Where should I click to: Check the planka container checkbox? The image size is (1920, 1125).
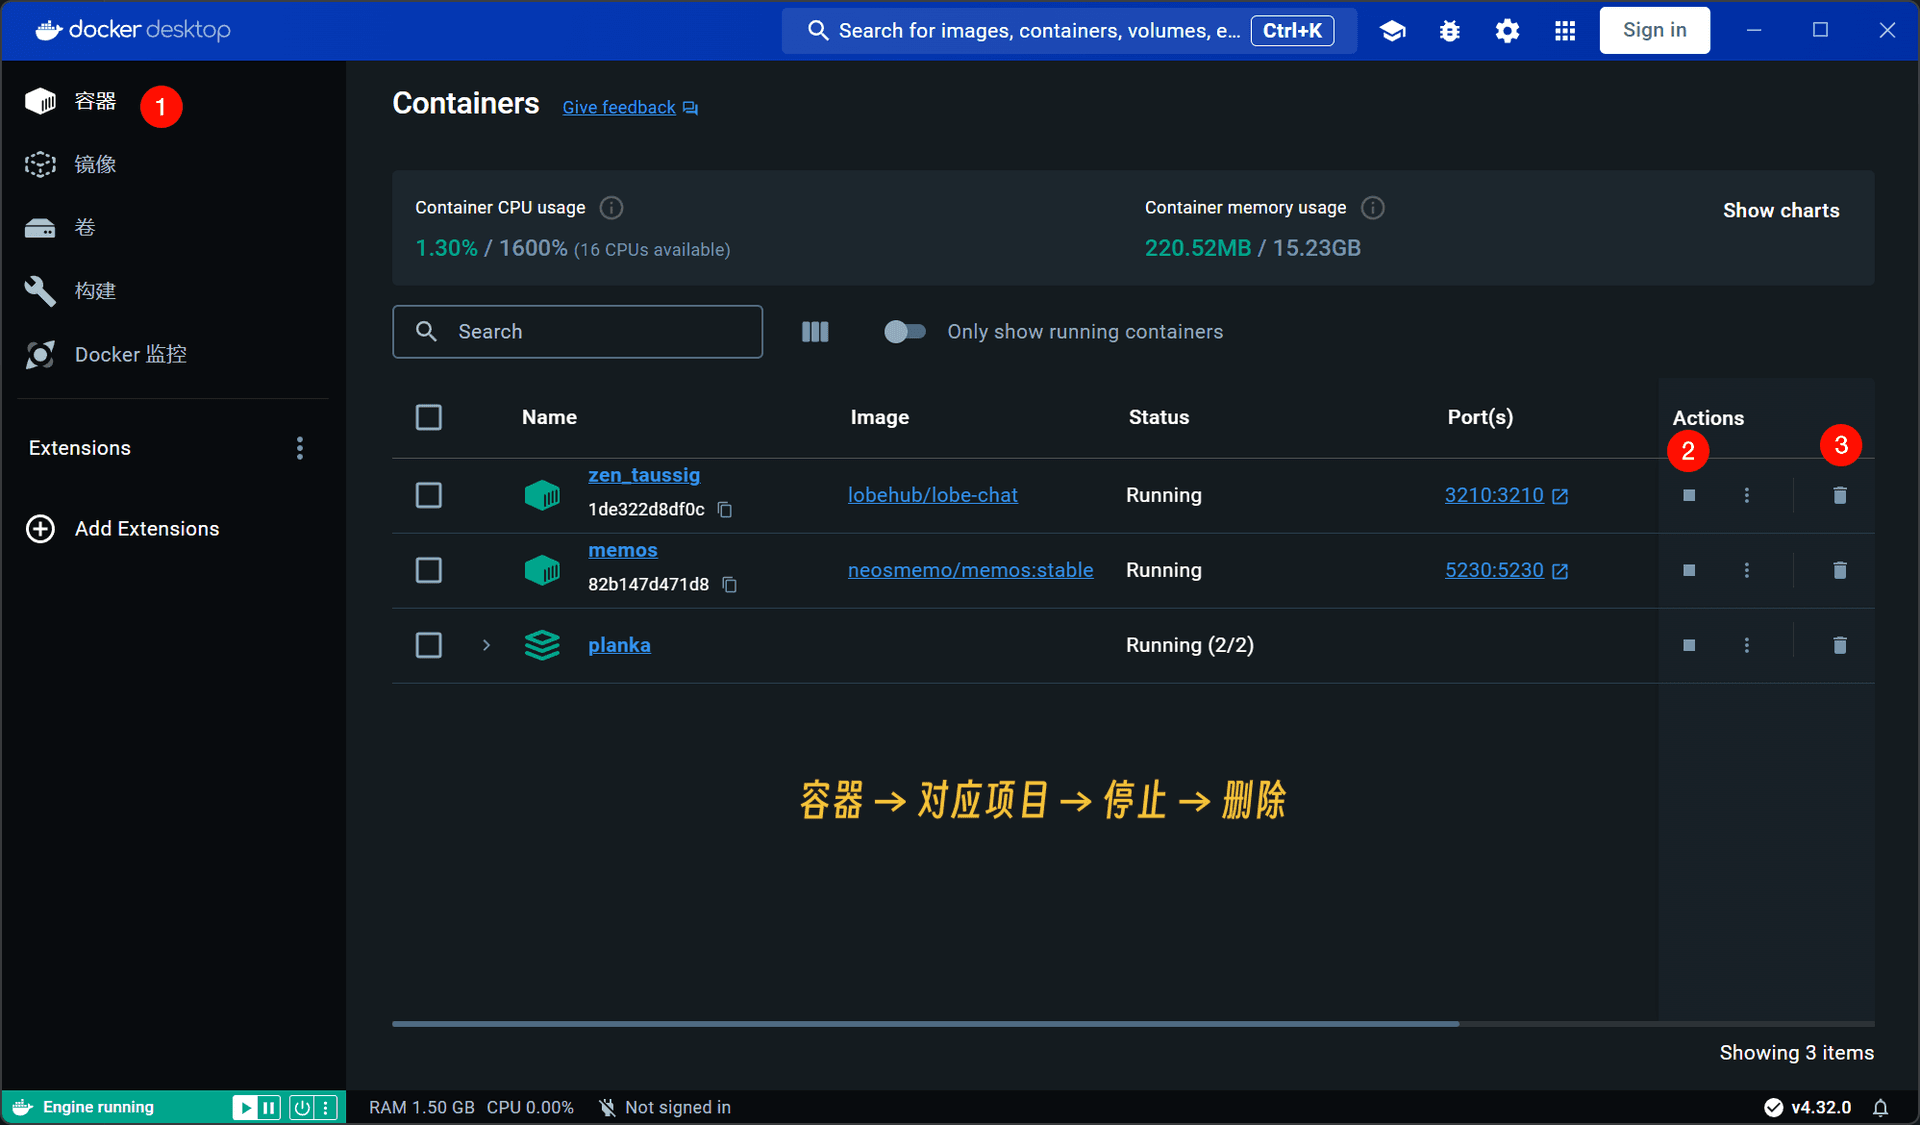click(x=428, y=645)
